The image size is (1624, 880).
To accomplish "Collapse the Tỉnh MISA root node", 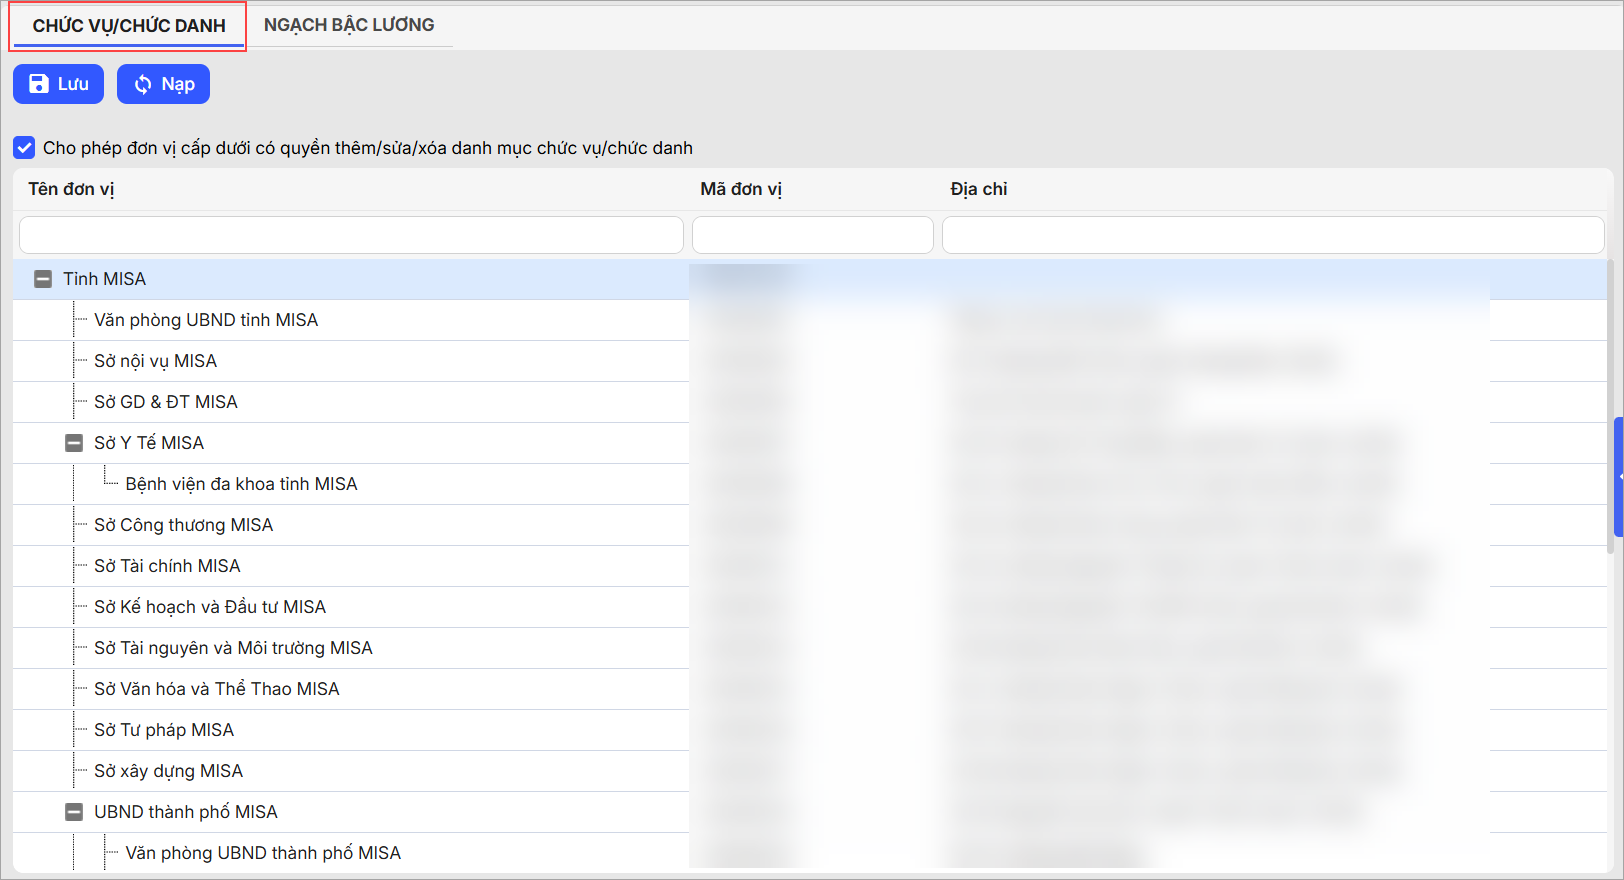I will click(43, 279).
